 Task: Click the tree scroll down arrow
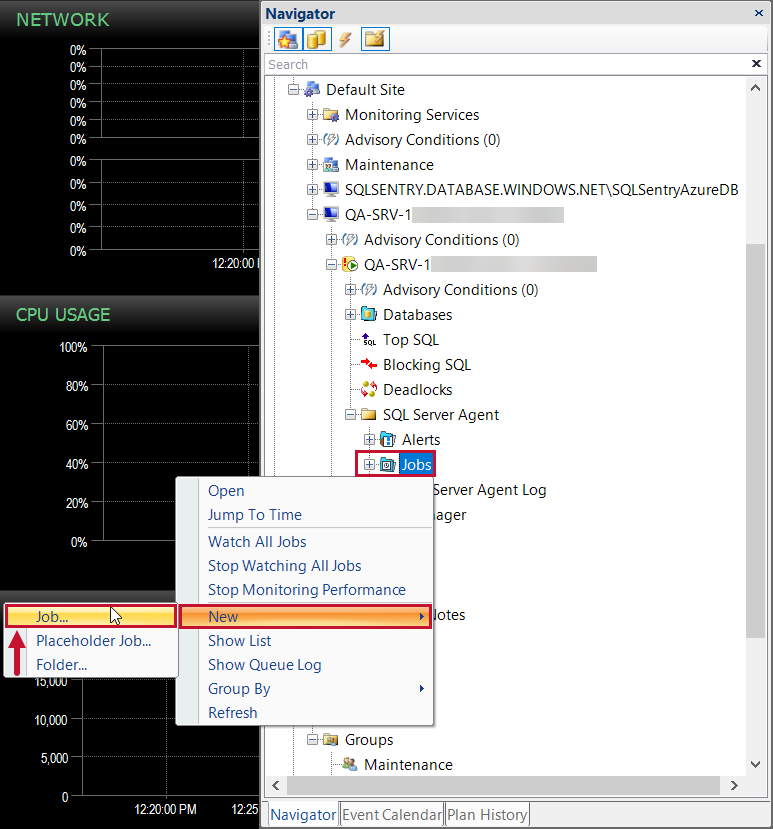coord(756,764)
